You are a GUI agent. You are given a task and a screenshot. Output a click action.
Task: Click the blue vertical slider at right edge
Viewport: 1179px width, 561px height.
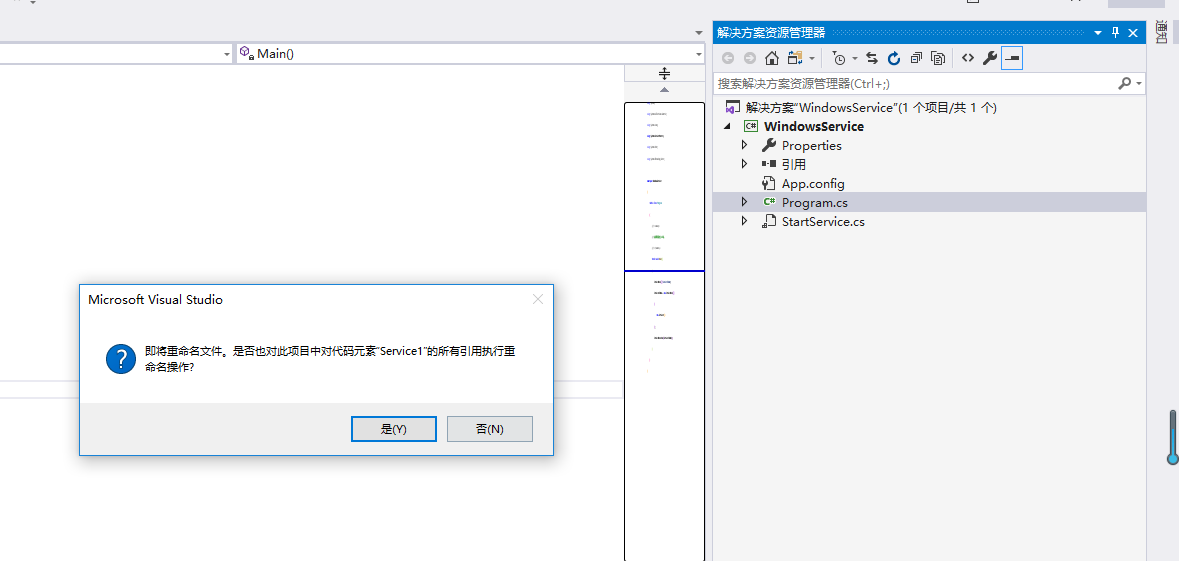1172,438
